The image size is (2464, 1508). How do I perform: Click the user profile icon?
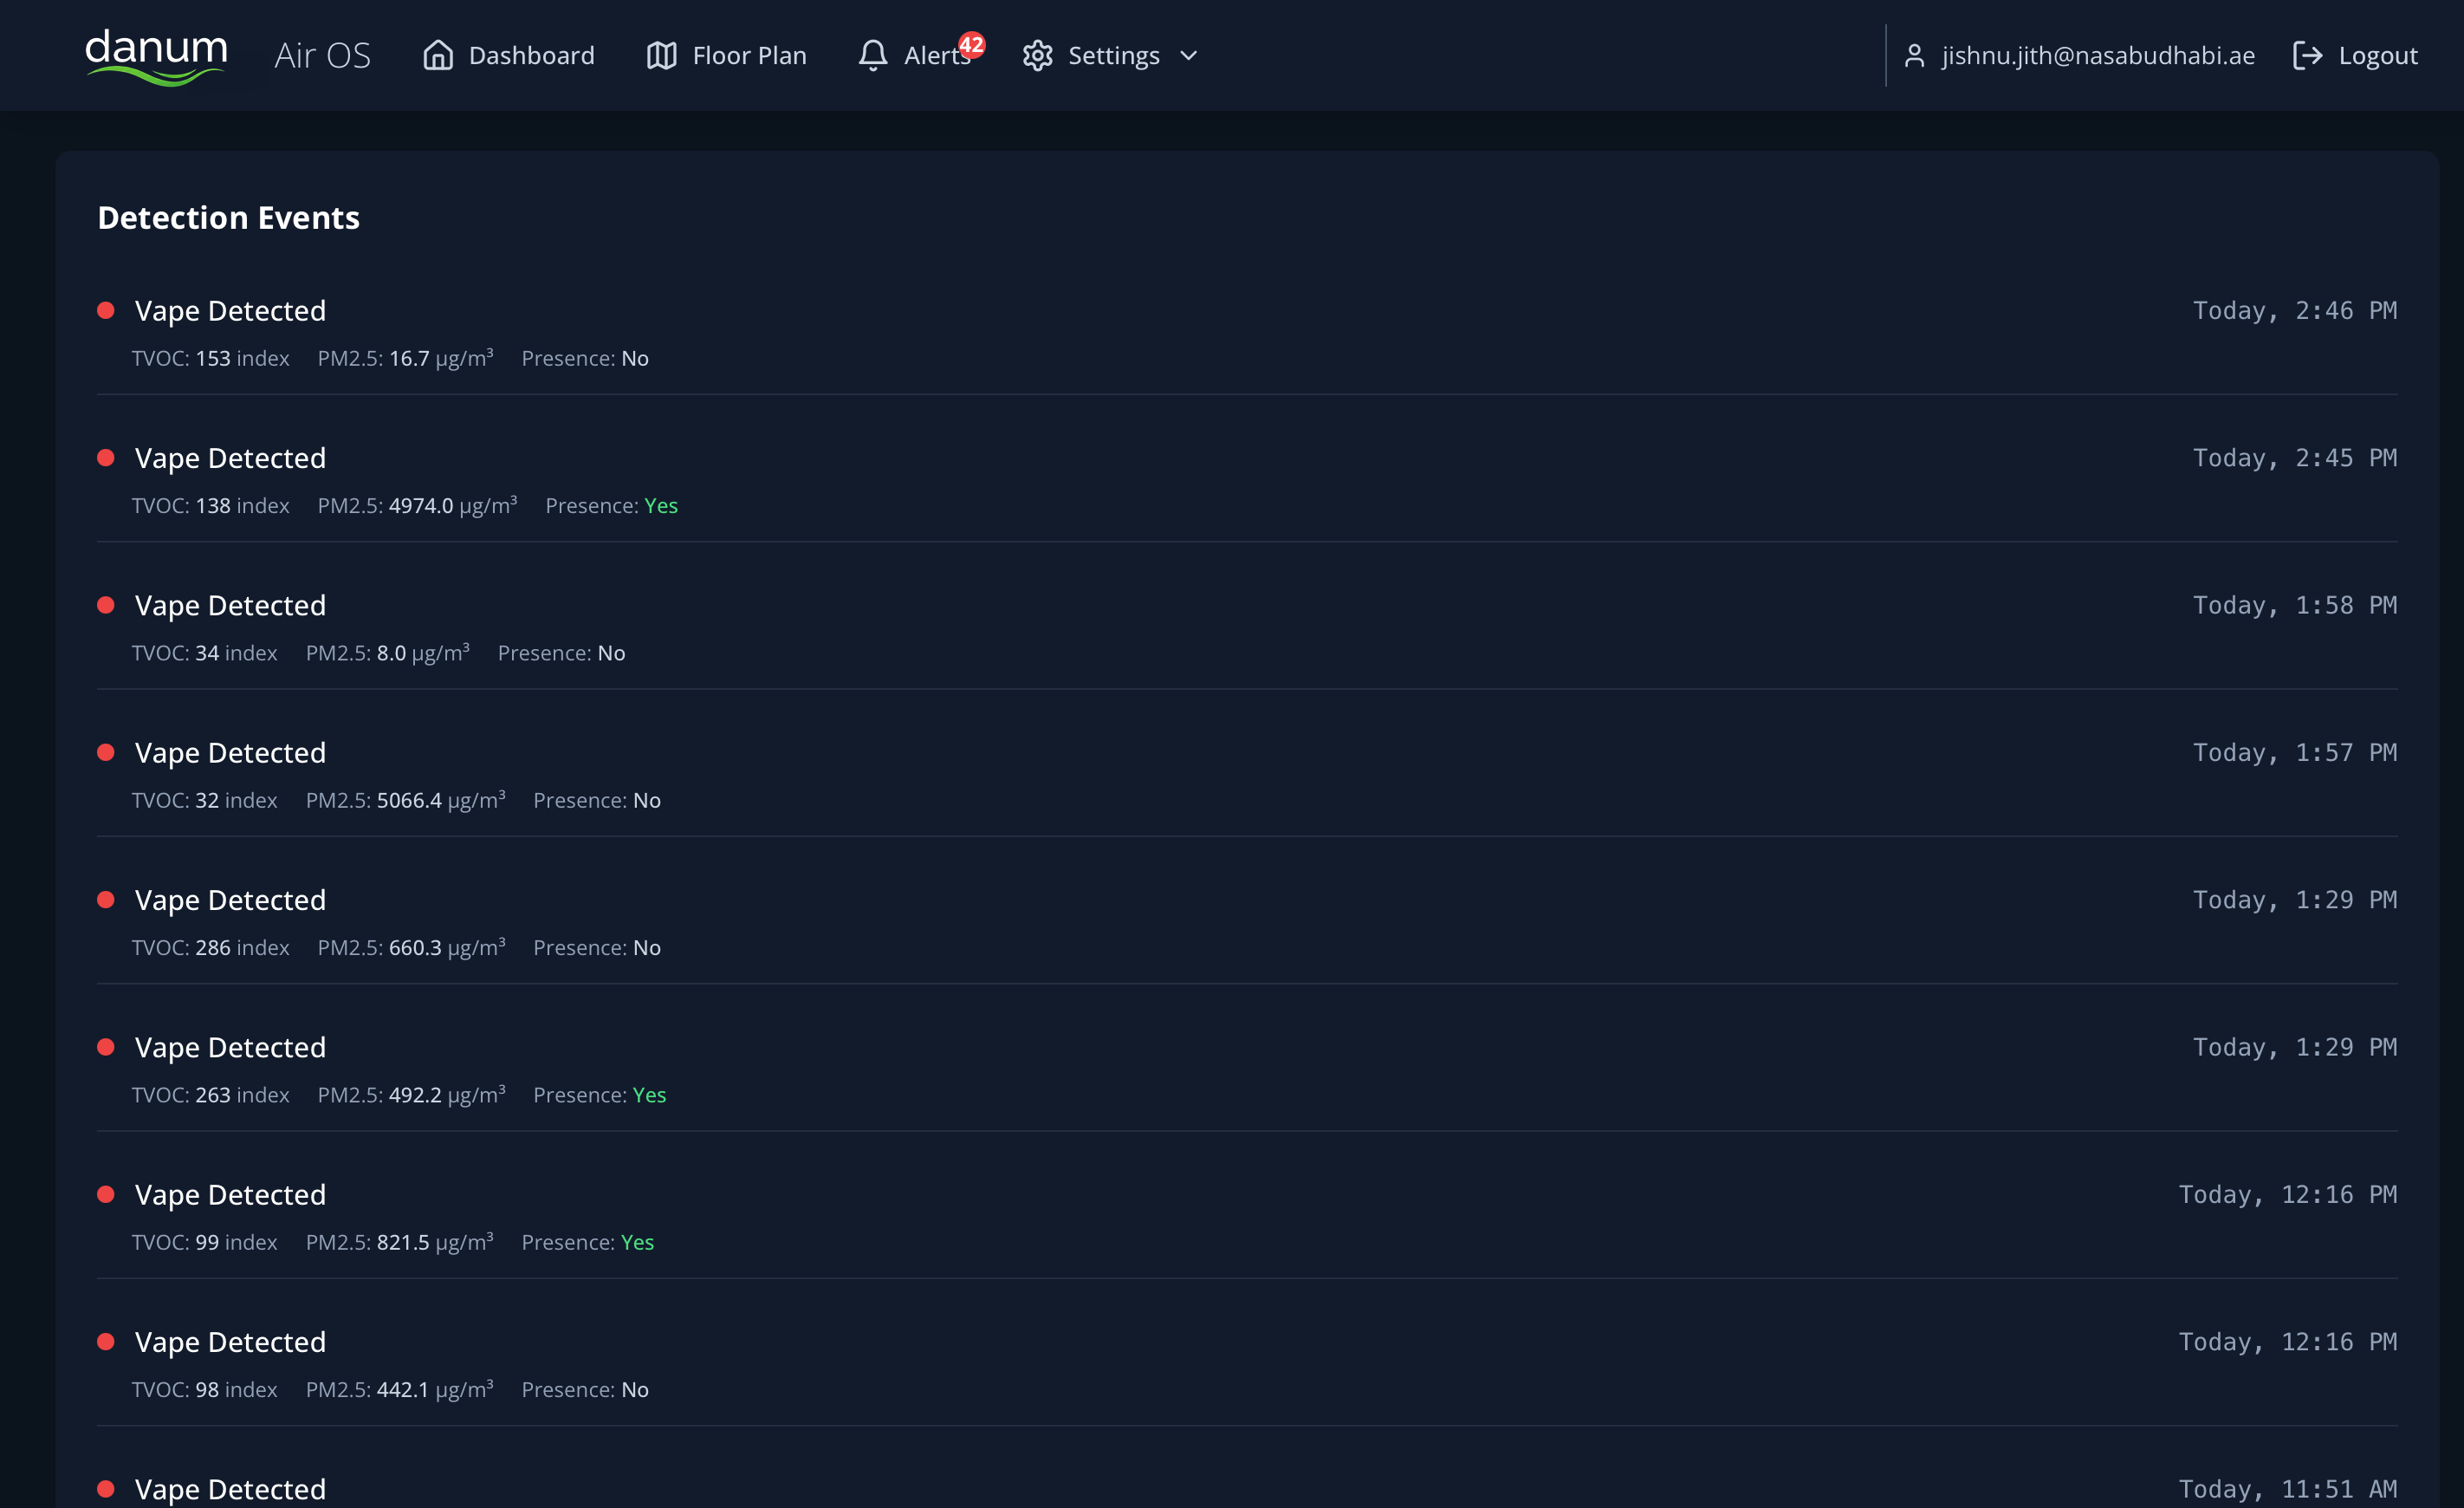pos(1915,56)
